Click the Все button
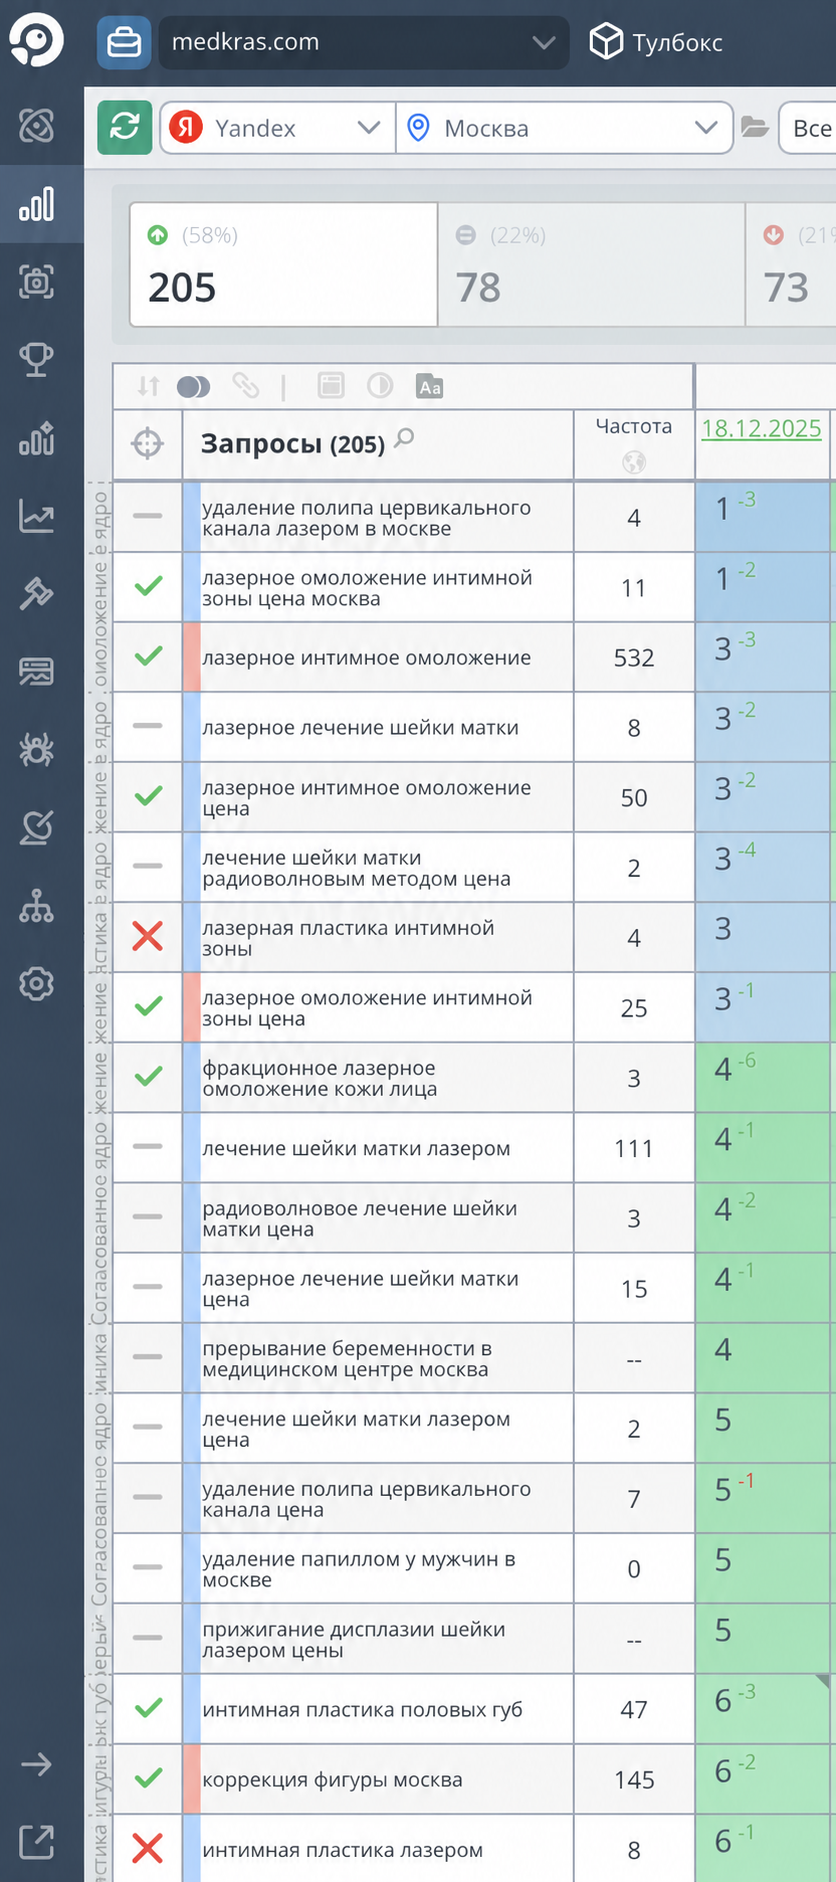 point(808,128)
